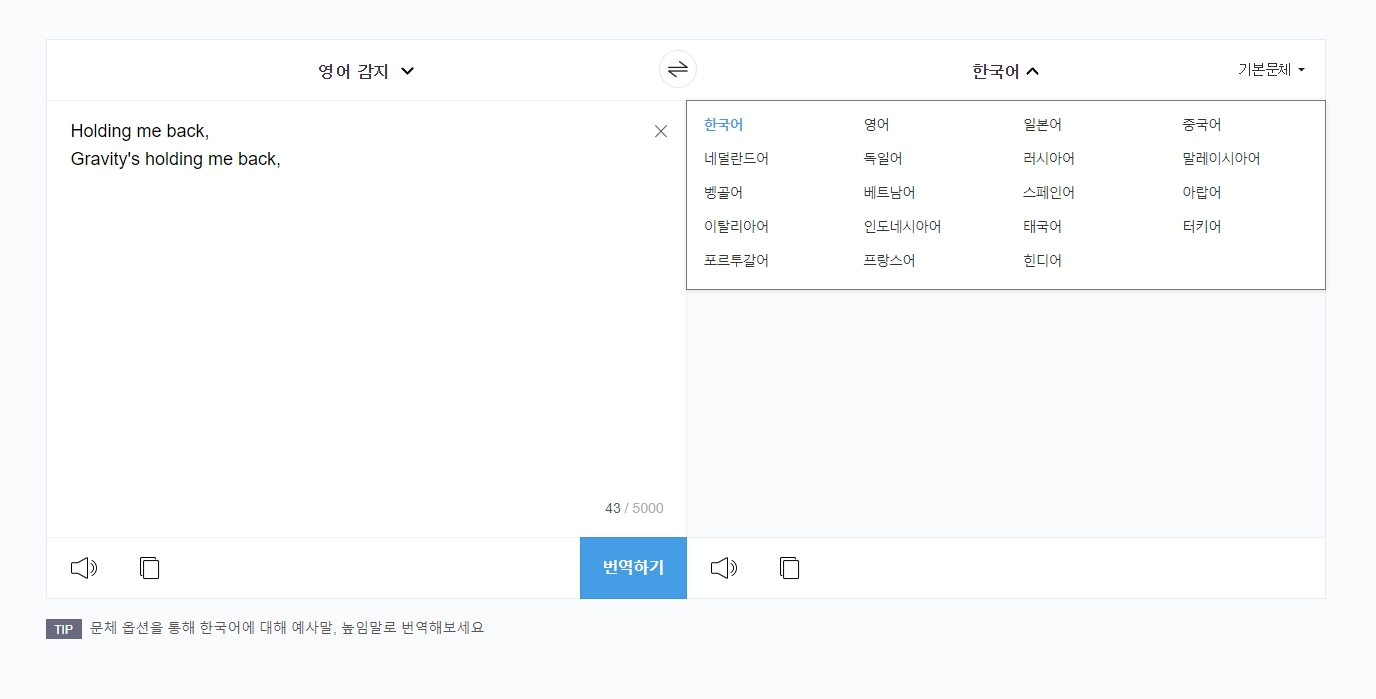Select 베트남어 from the list

pos(890,192)
